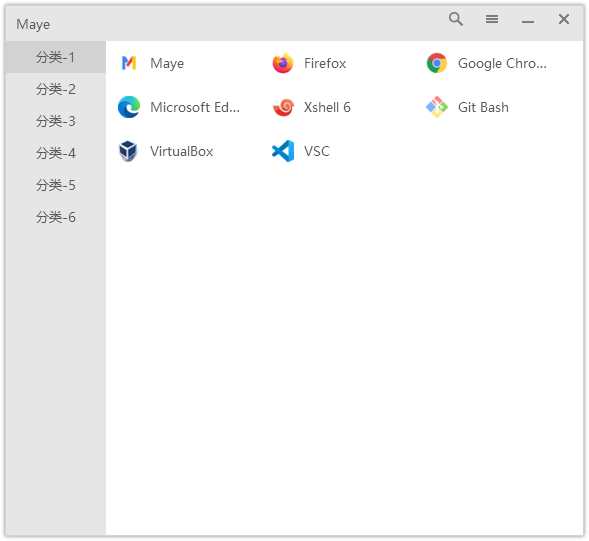Open the Git Bash icon
The height and width of the screenshot is (541, 589).
point(437,107)
